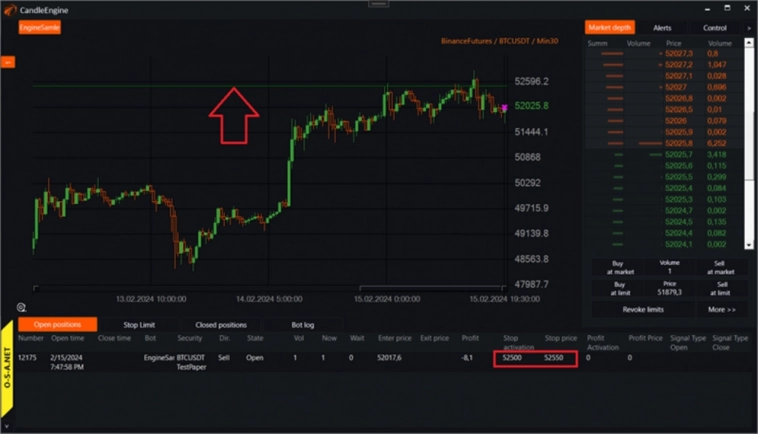This screenshot has height=434, width=758.
Task: Expand options via the More >> button
Action: [722, 310]
